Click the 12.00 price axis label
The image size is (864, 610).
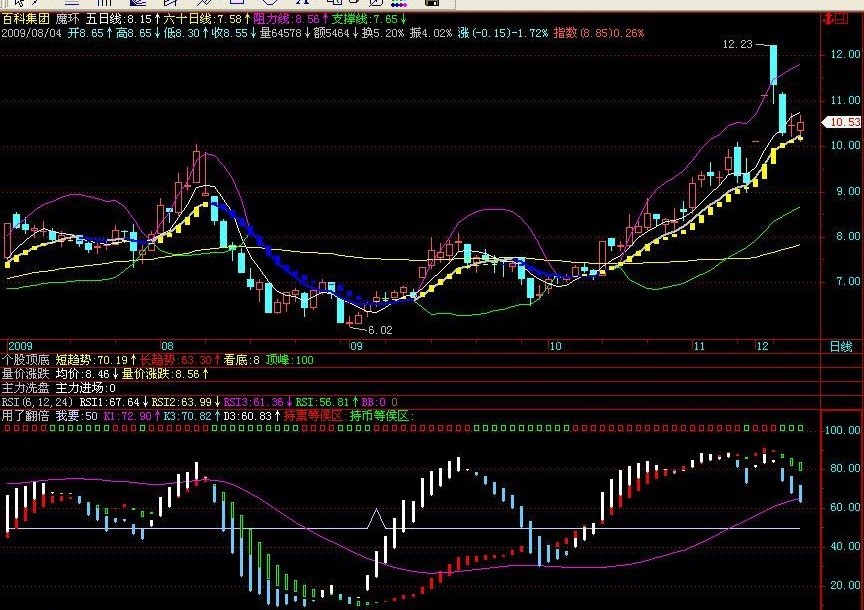[x=845, y=54]
